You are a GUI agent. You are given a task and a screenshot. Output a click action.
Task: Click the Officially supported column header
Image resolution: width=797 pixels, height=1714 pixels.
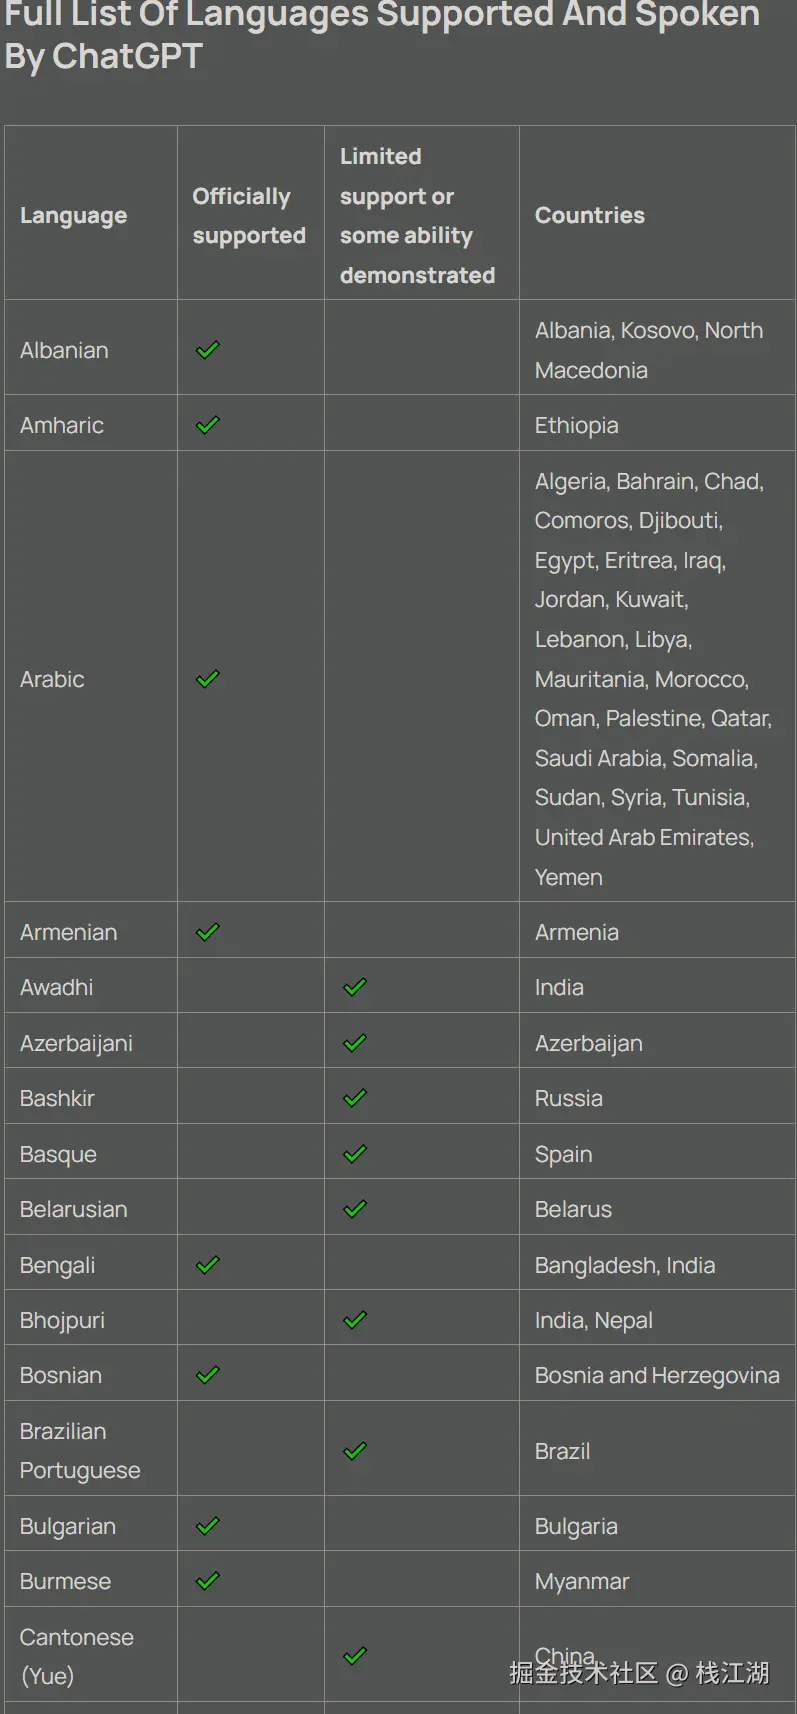tap(249, 215)
